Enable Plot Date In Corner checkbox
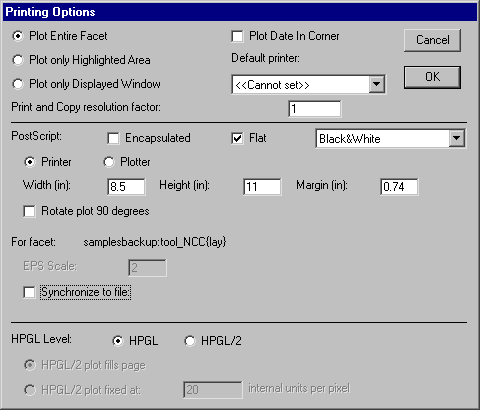 (x=237, y=36)
